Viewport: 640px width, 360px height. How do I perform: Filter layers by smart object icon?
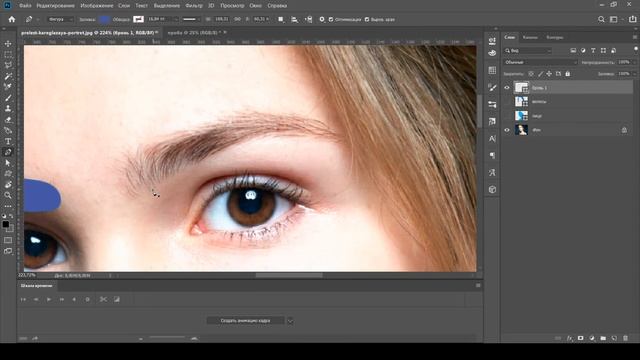[613, 50]
